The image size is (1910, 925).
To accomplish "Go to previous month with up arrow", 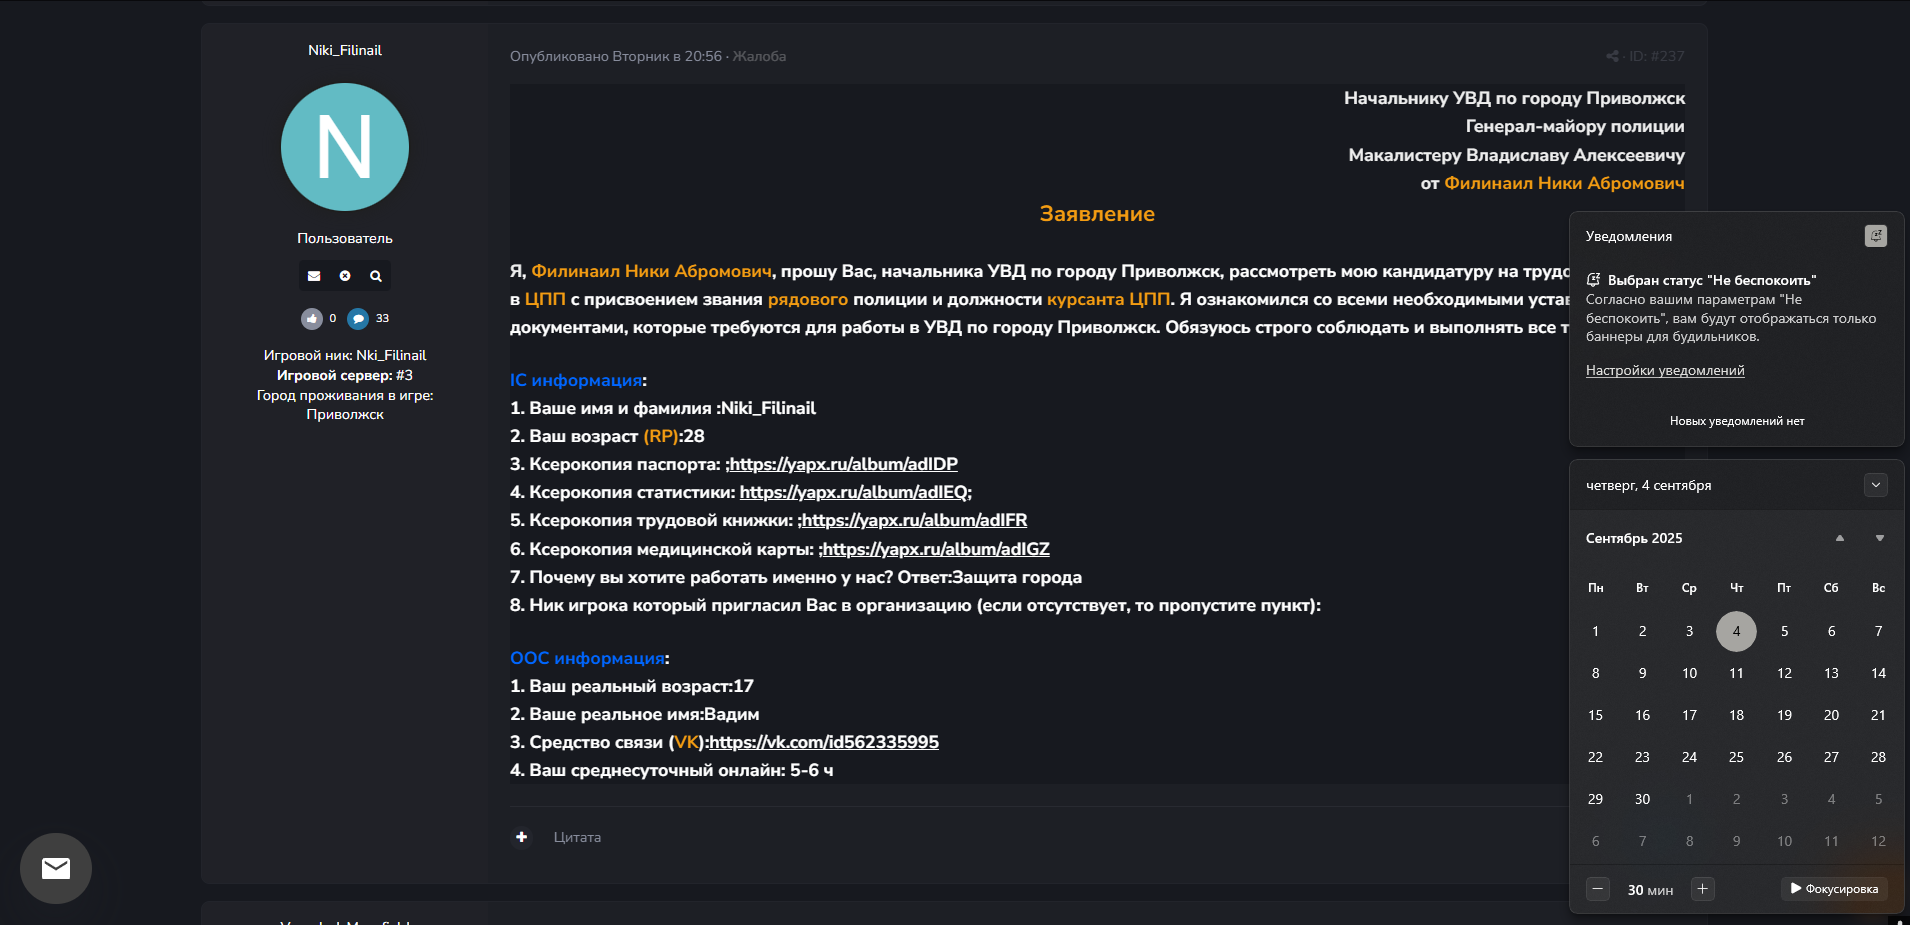I will click(x=1839, y=538).
